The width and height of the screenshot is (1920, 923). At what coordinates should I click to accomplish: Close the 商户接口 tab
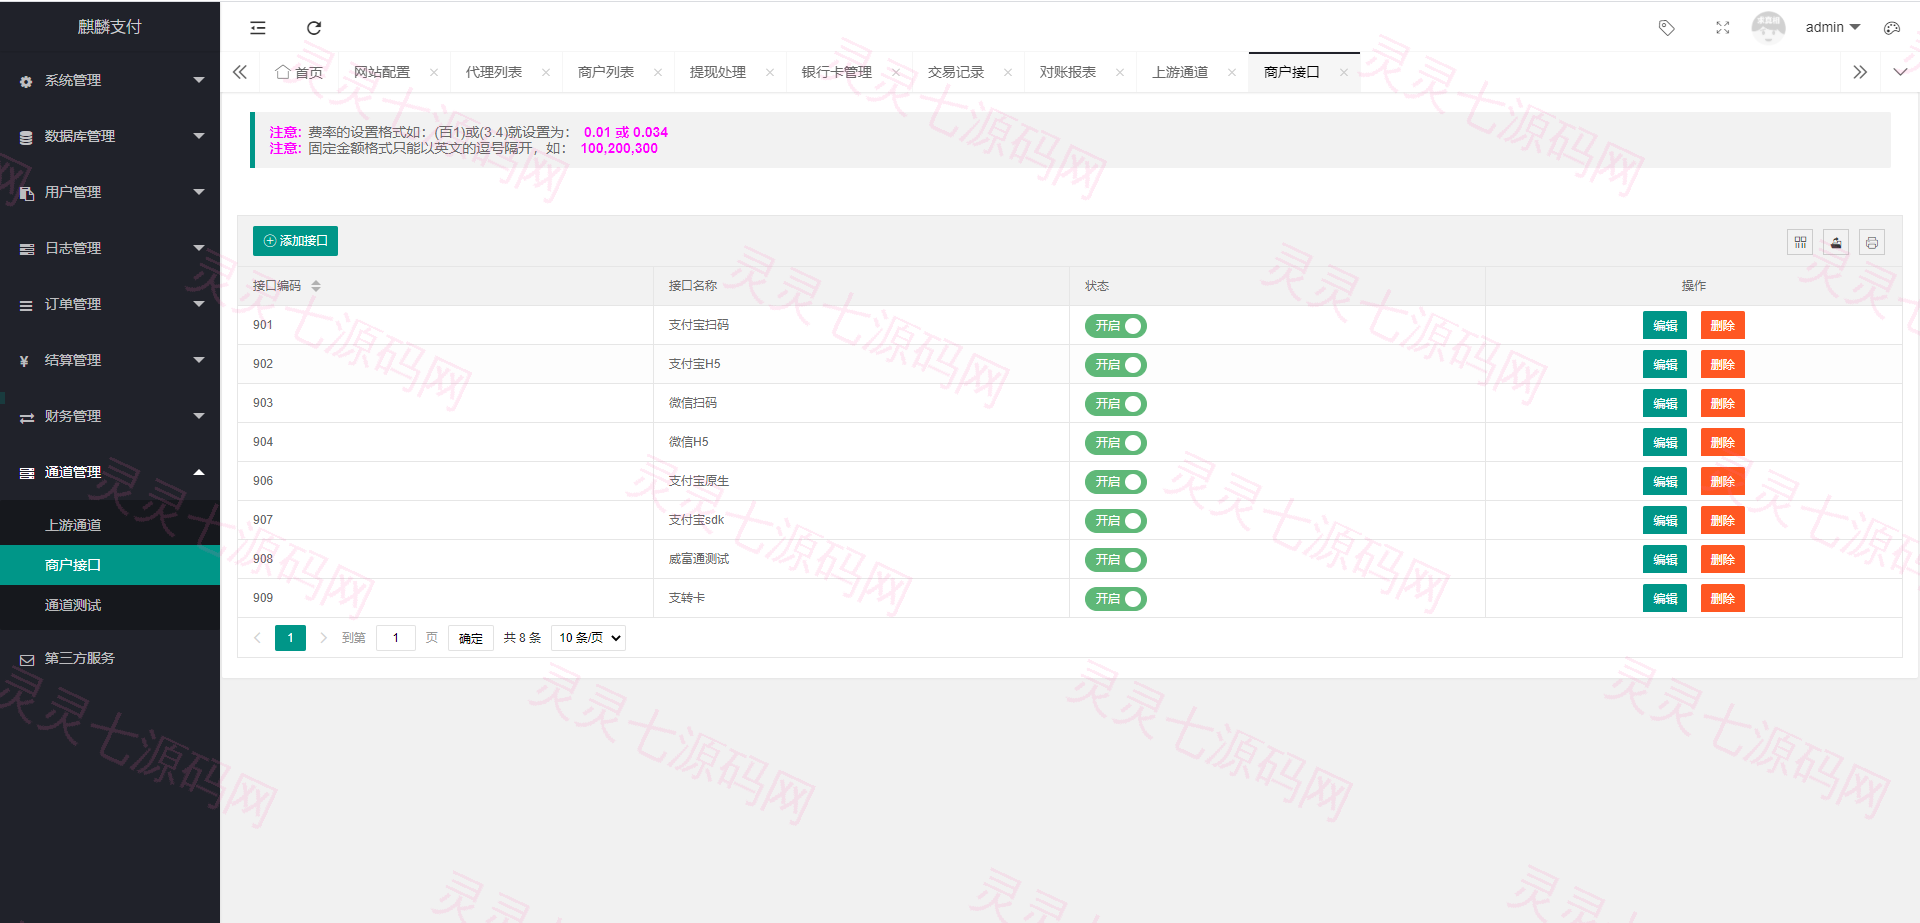click(1344, 72)
